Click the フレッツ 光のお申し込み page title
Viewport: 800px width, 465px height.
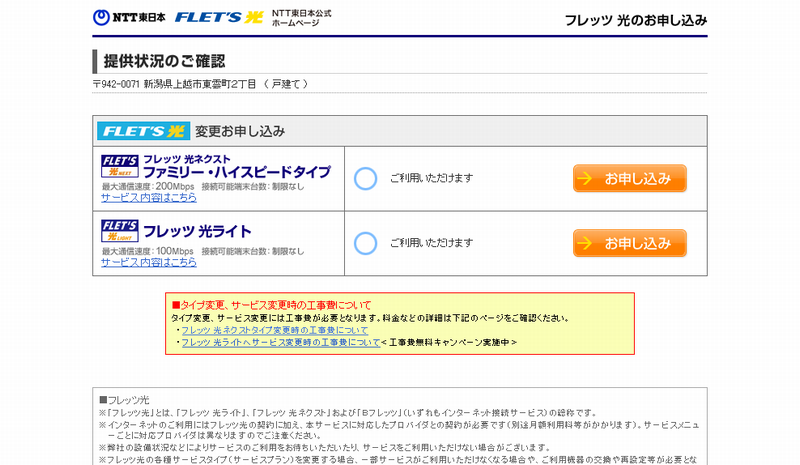[x=636, y=20]
